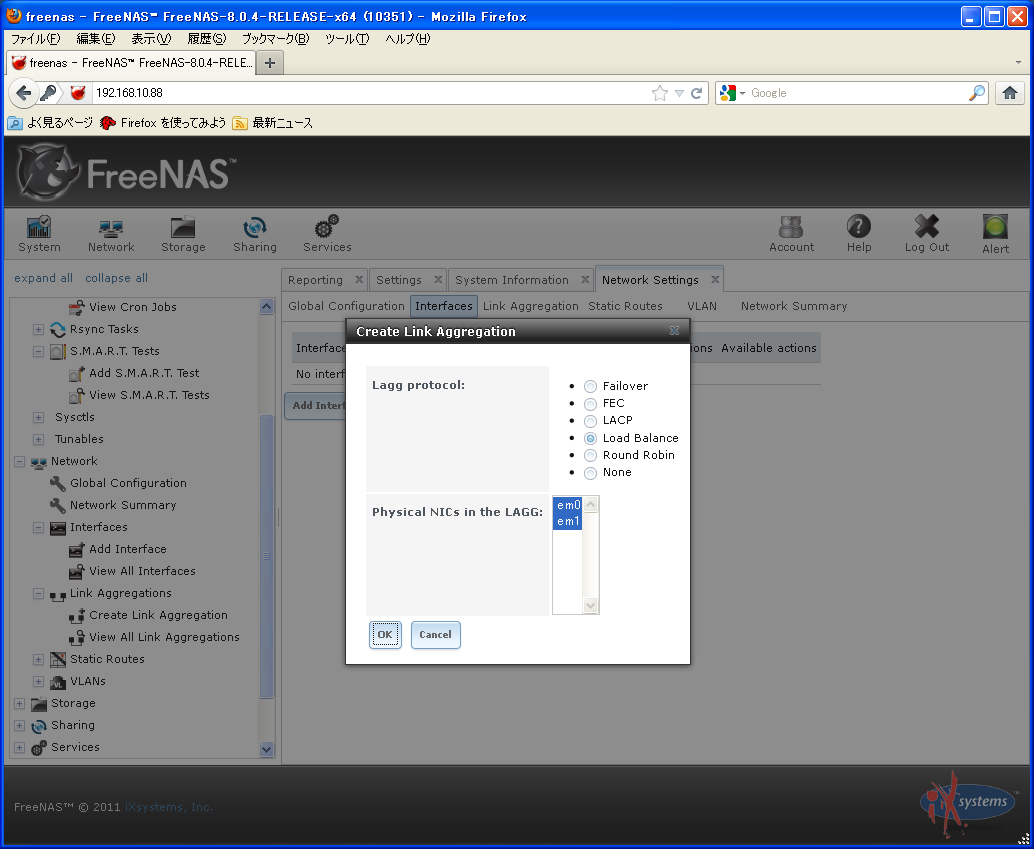Expand the Tunables tree node
The width and height of the screenshot is (1034, 849).
[x=38, y=439]
